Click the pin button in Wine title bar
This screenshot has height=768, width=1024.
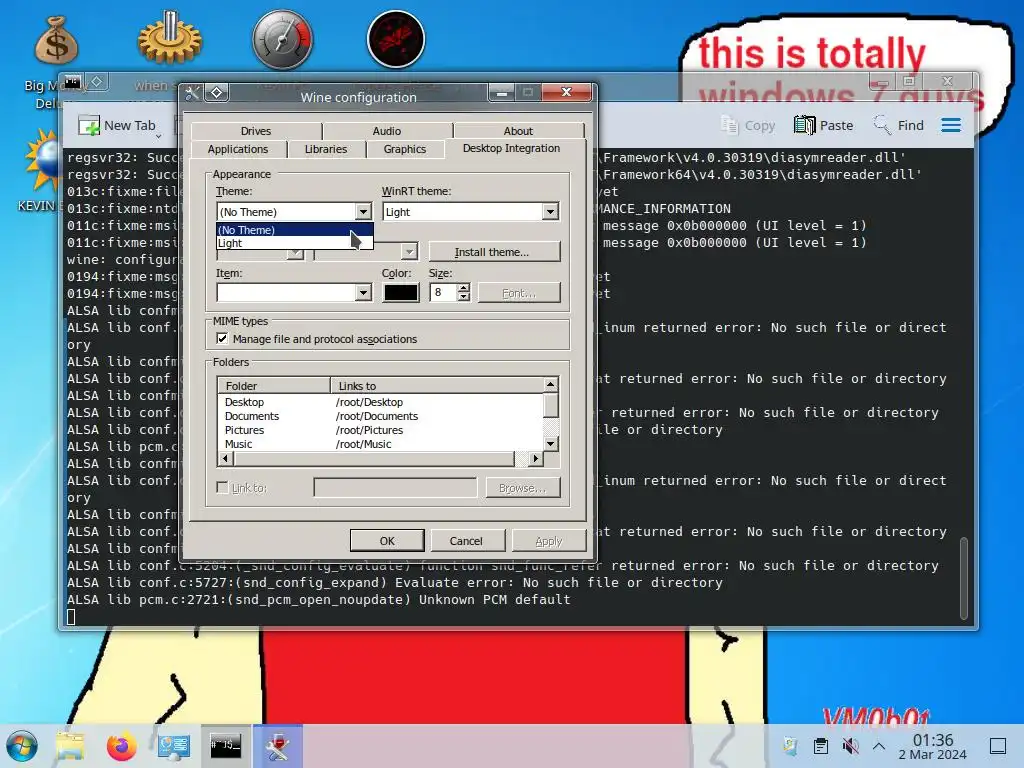[217, 93]
